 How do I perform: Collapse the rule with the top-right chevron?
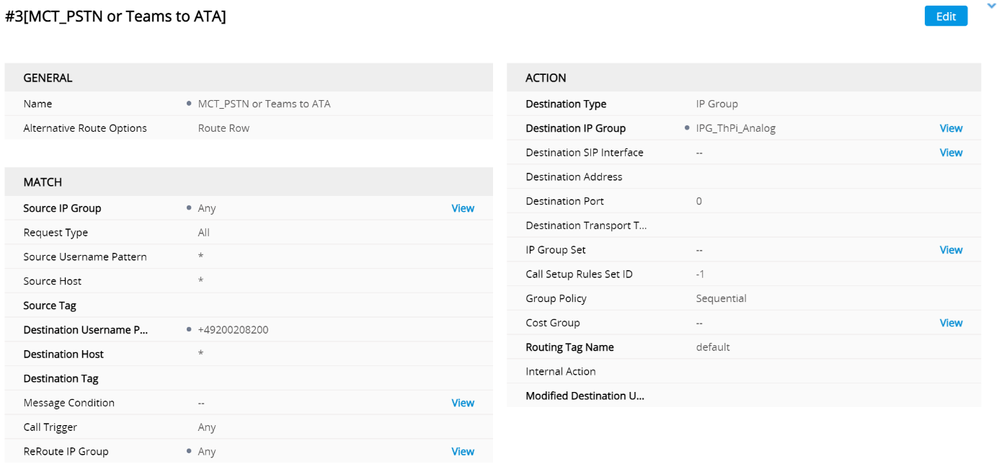coord(991,6)
